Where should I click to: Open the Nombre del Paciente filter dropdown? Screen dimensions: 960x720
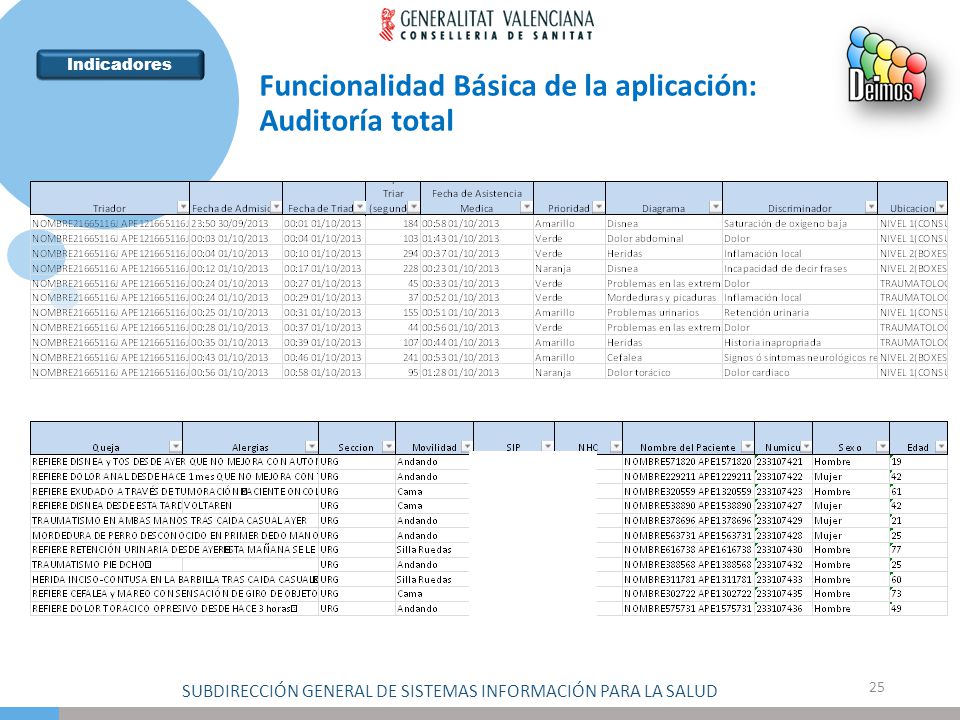point(748,446)
